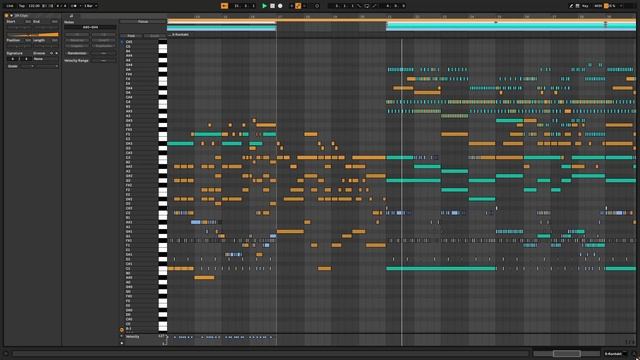Image resolution: width=640 pixels, height=360 pixels.
Task: Toggle the Scale button beside Fold
Action: (154, 36)
